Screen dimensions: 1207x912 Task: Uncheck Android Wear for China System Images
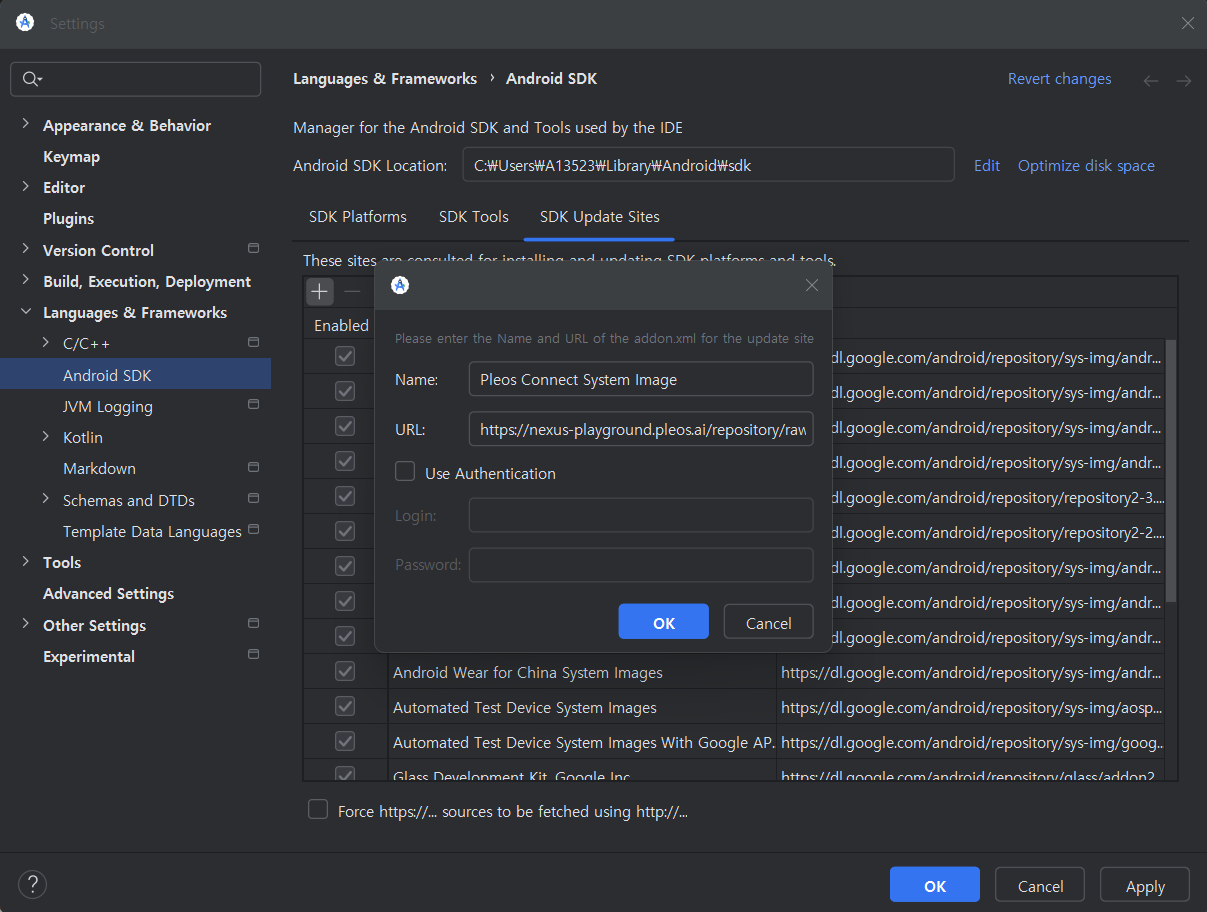click(345, 672)
